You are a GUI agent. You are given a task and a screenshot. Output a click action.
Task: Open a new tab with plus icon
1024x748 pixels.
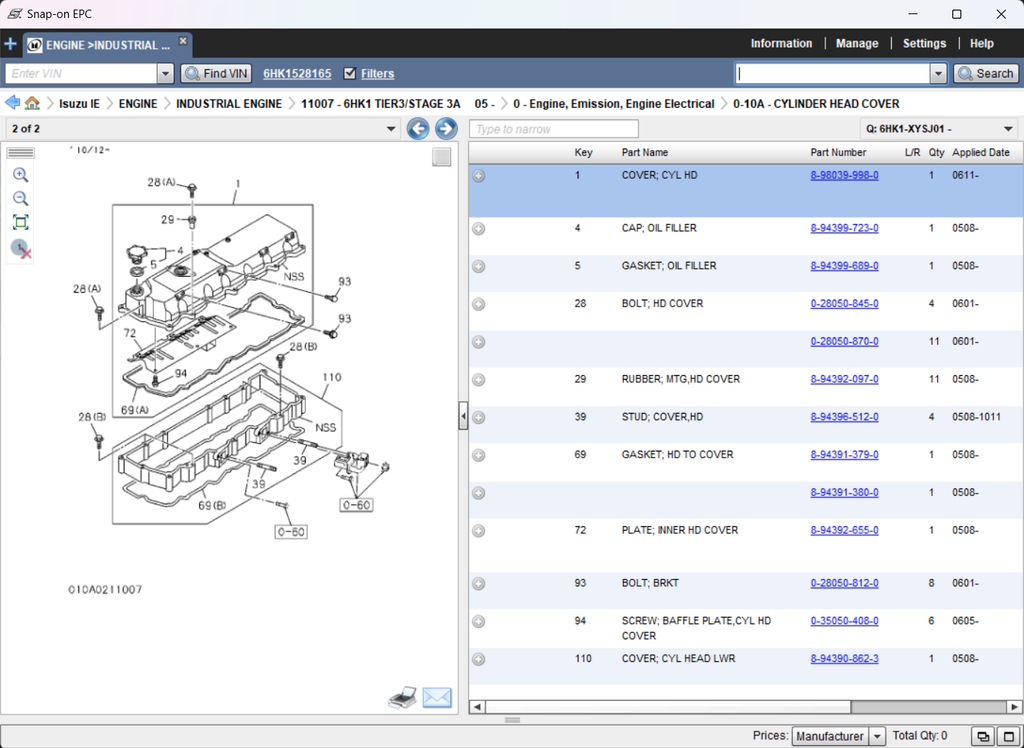pos(10,44)
